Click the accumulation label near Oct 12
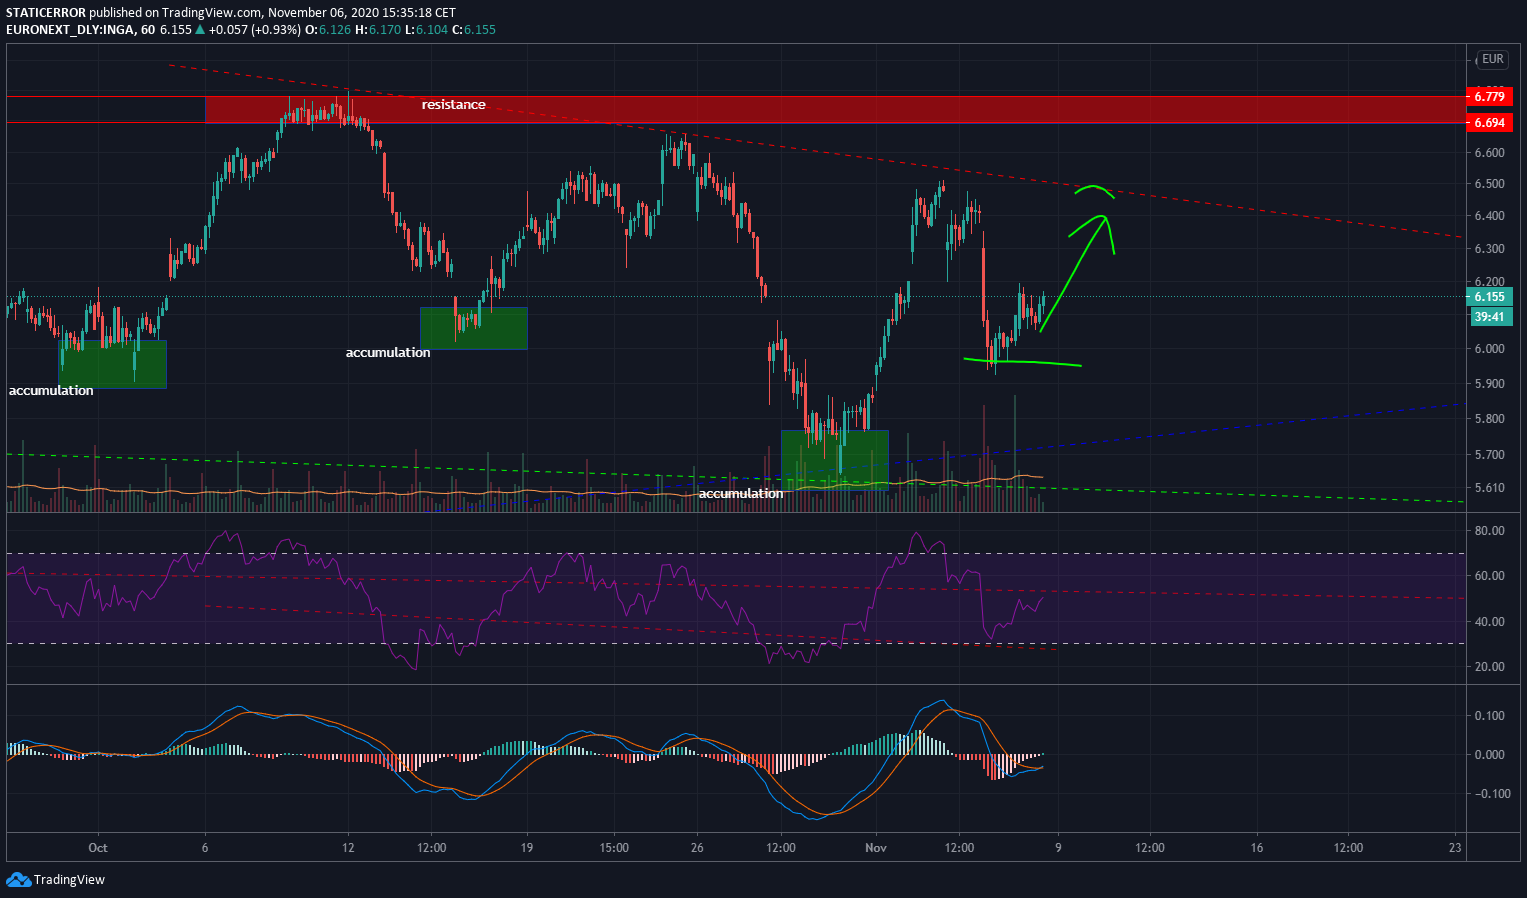 [x=388, y=353]
